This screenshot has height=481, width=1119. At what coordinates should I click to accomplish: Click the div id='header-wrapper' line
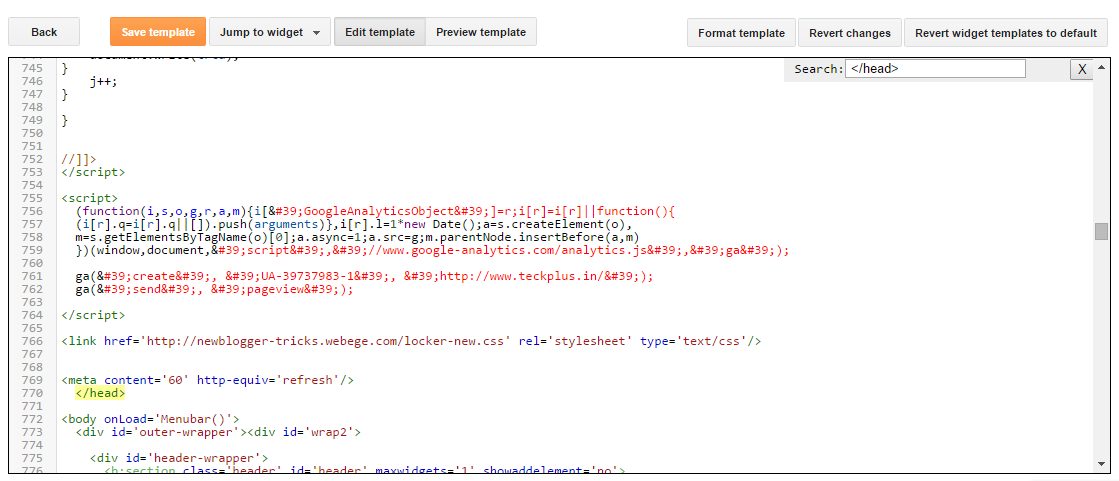pos(179,458)
